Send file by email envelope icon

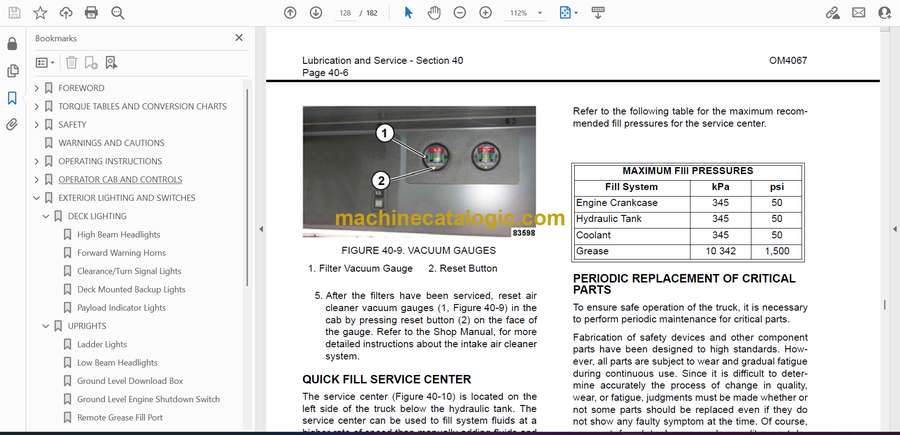tap(859, 13)
